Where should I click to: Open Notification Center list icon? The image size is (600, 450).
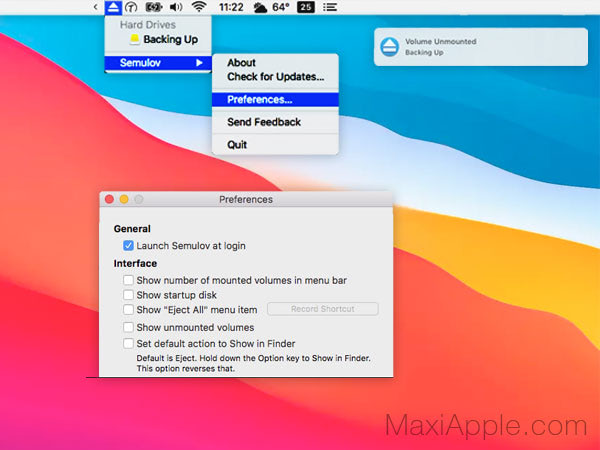(x=330, y=7)
